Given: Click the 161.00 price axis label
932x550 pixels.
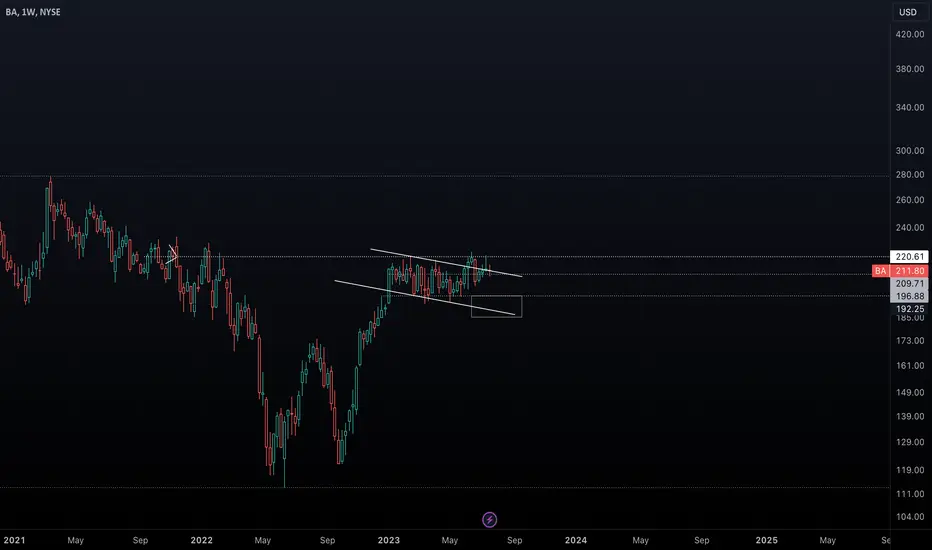Looking at the screenshot, I should coord(910,366).
